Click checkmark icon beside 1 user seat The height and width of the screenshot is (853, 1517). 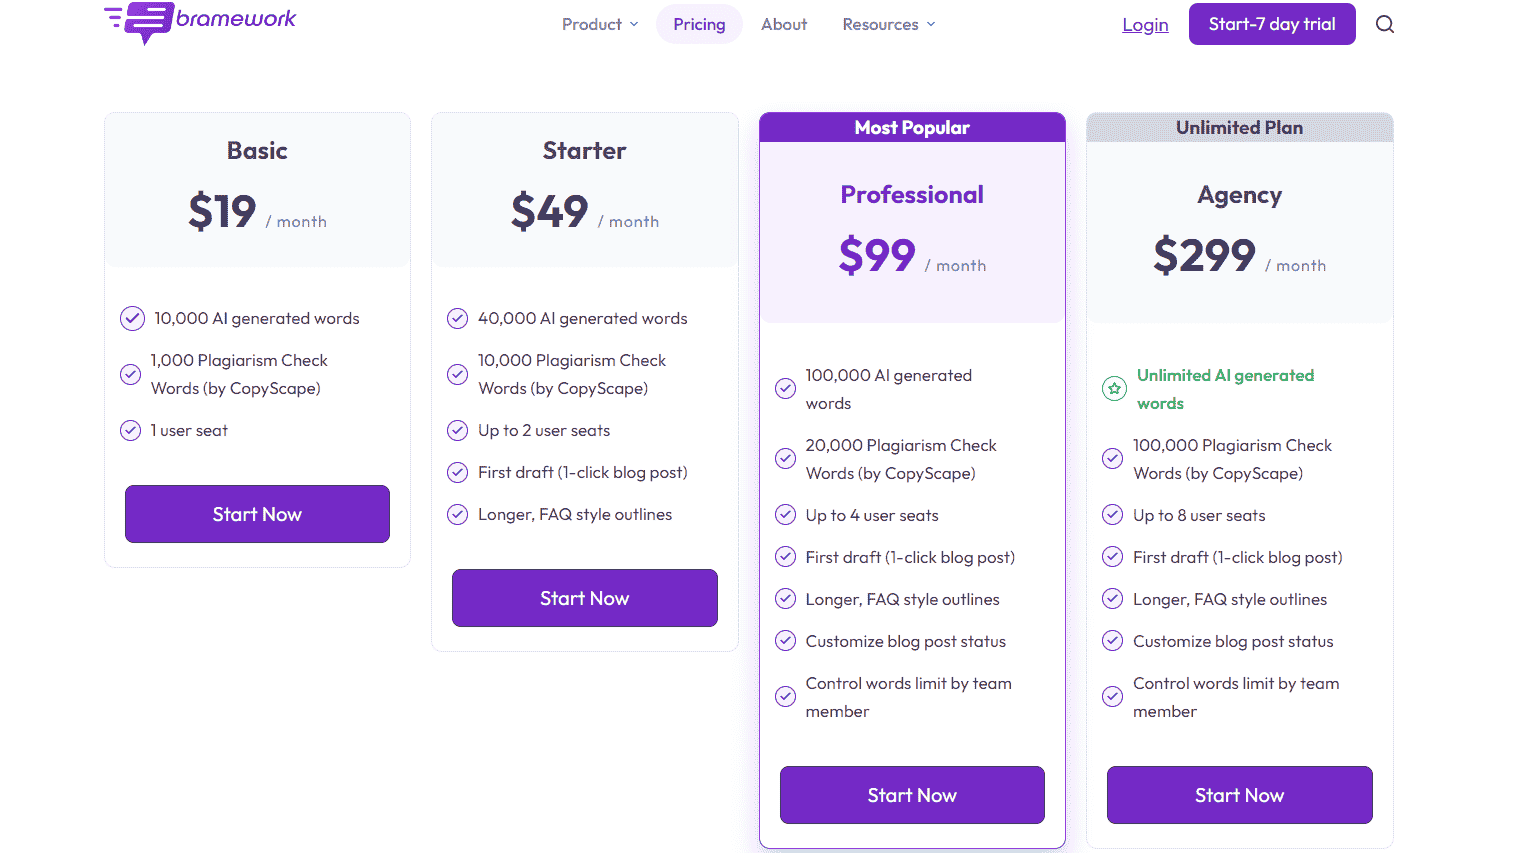click(x=131, y=431)
